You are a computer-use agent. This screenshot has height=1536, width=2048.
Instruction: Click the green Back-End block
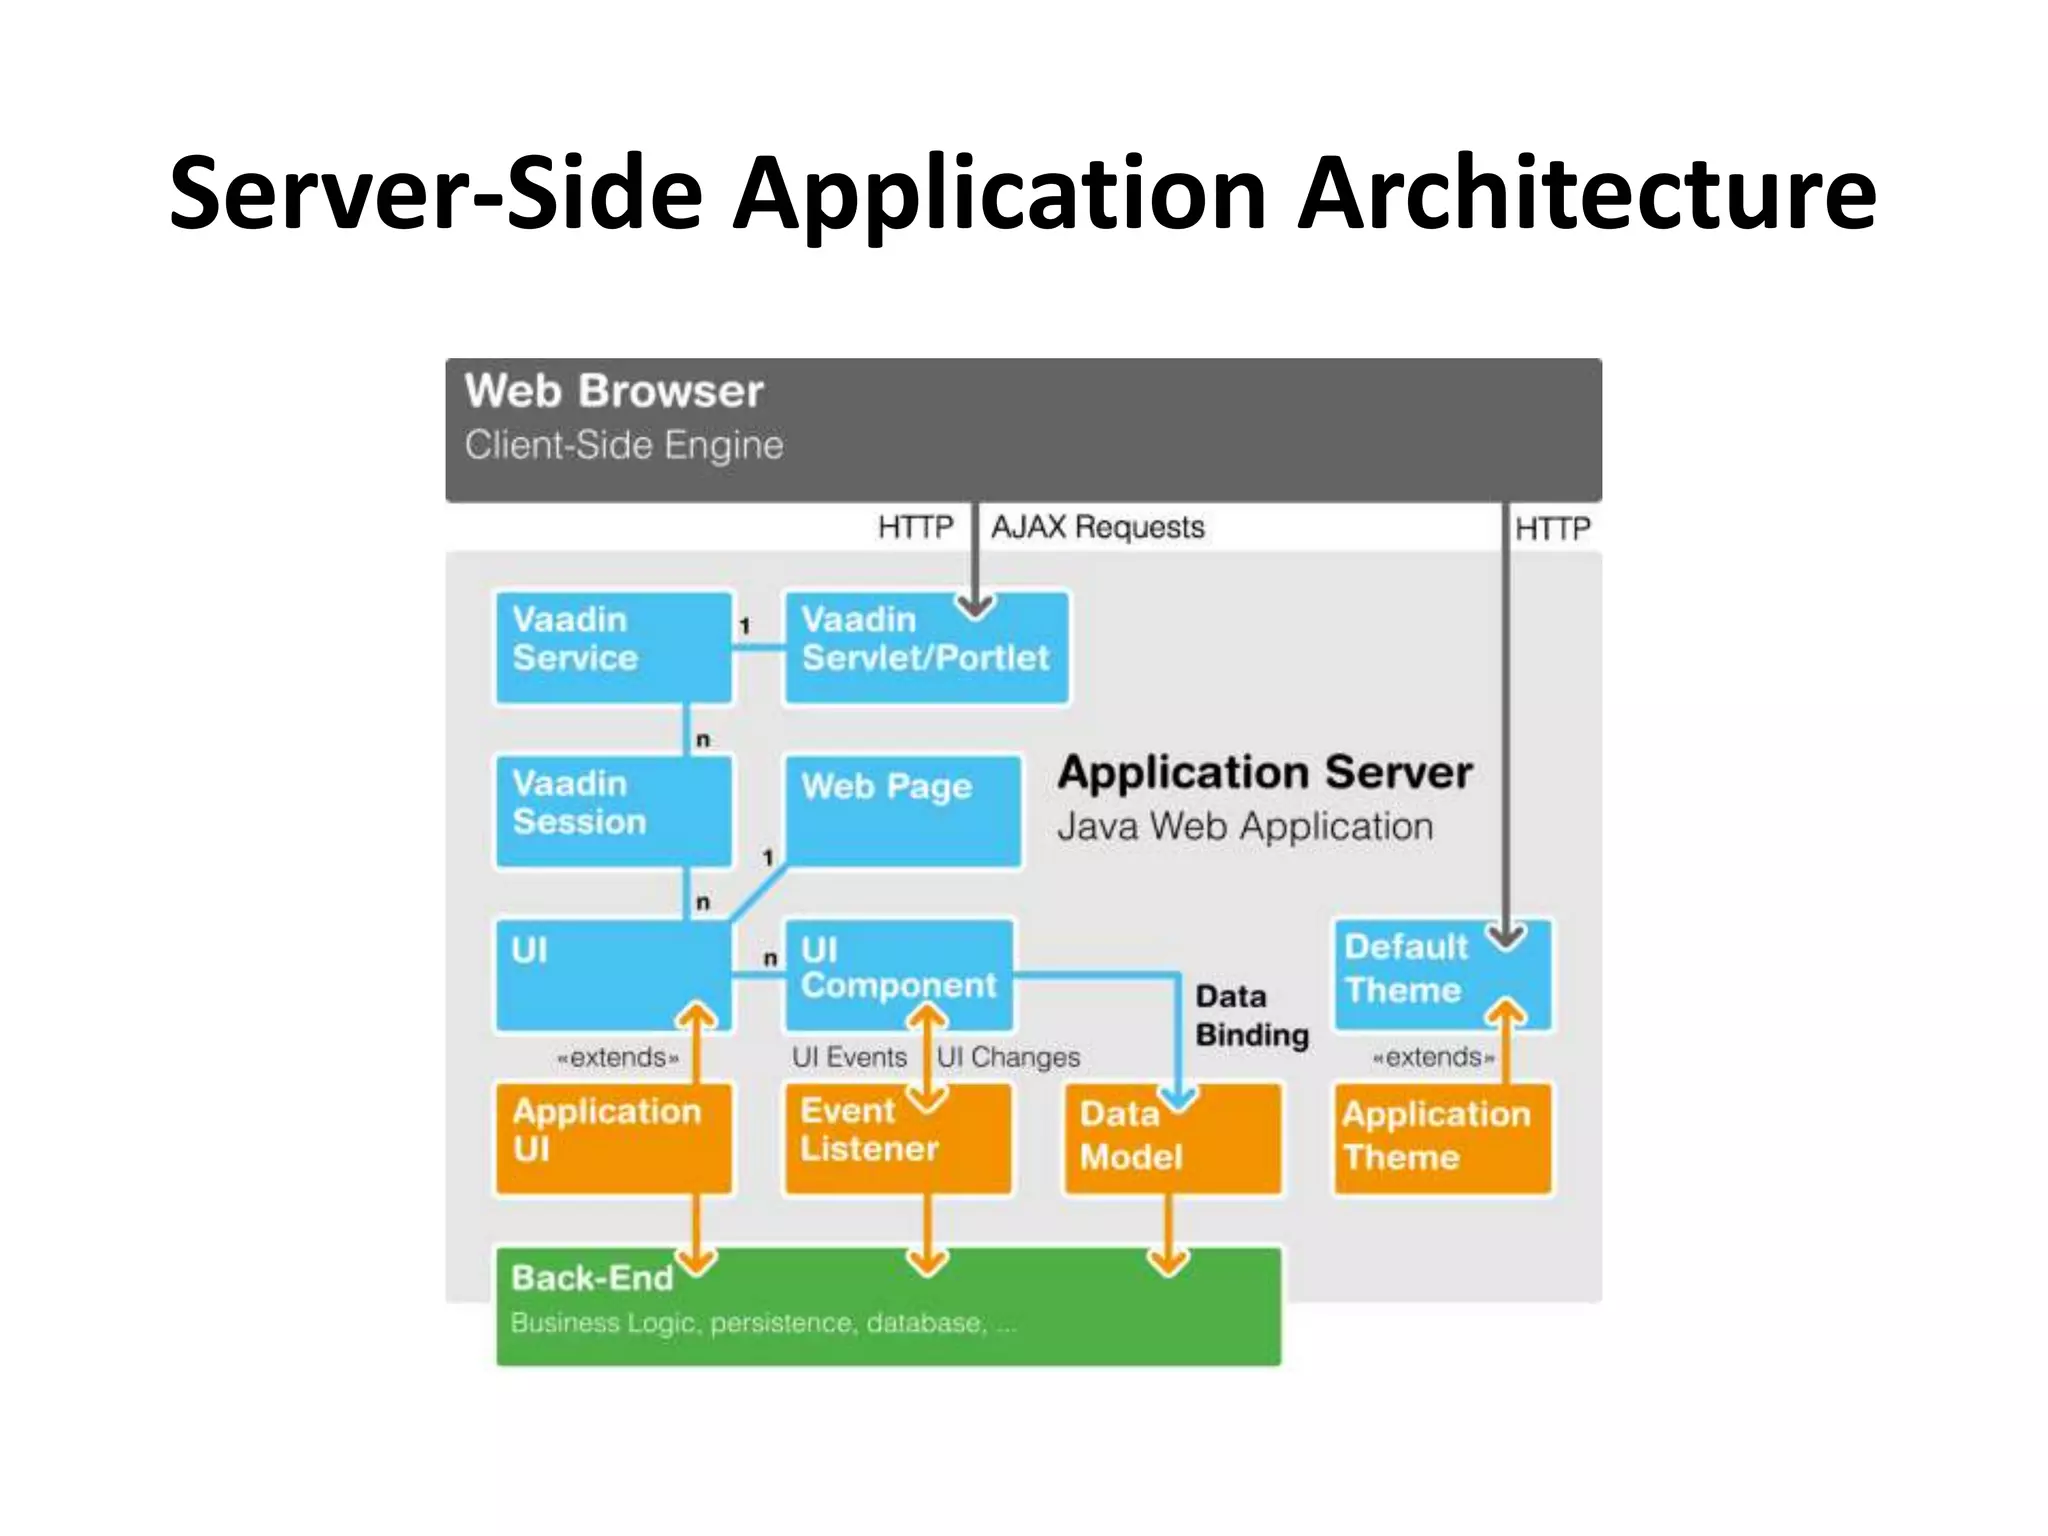(x=887, y=1305)
